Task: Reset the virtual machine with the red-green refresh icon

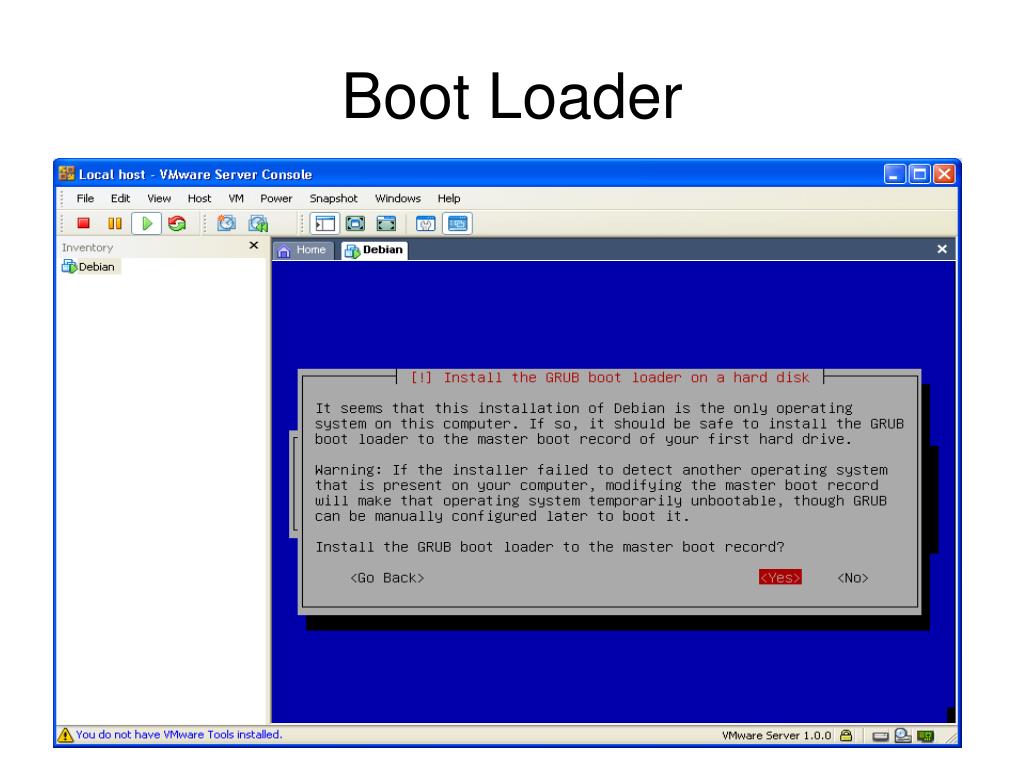Action: [177, 223]
